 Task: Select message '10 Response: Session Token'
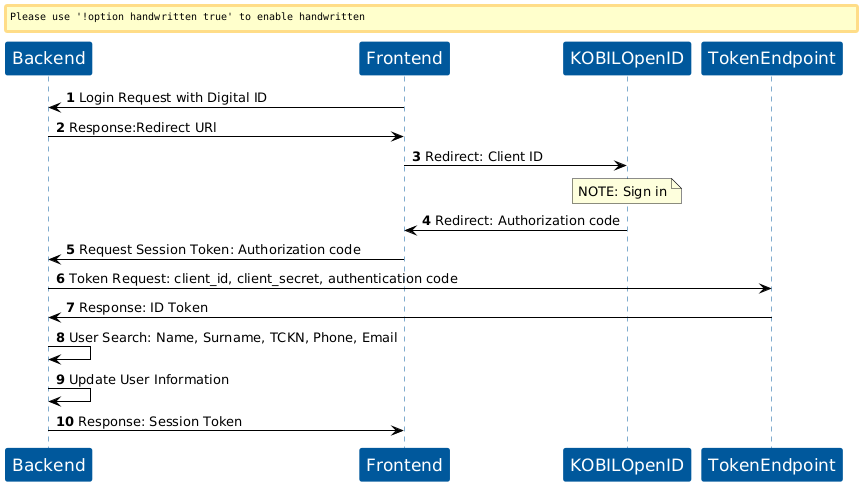149,422
